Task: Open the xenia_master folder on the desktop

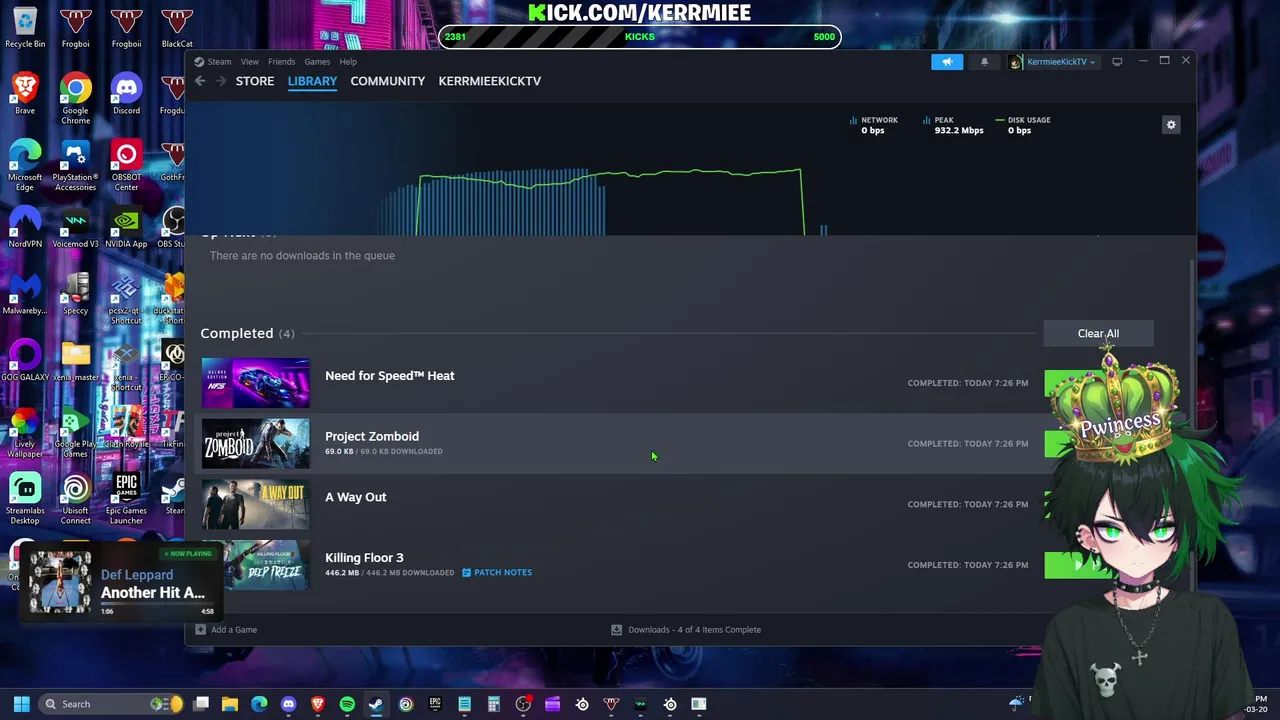Action: pos(75,360)
